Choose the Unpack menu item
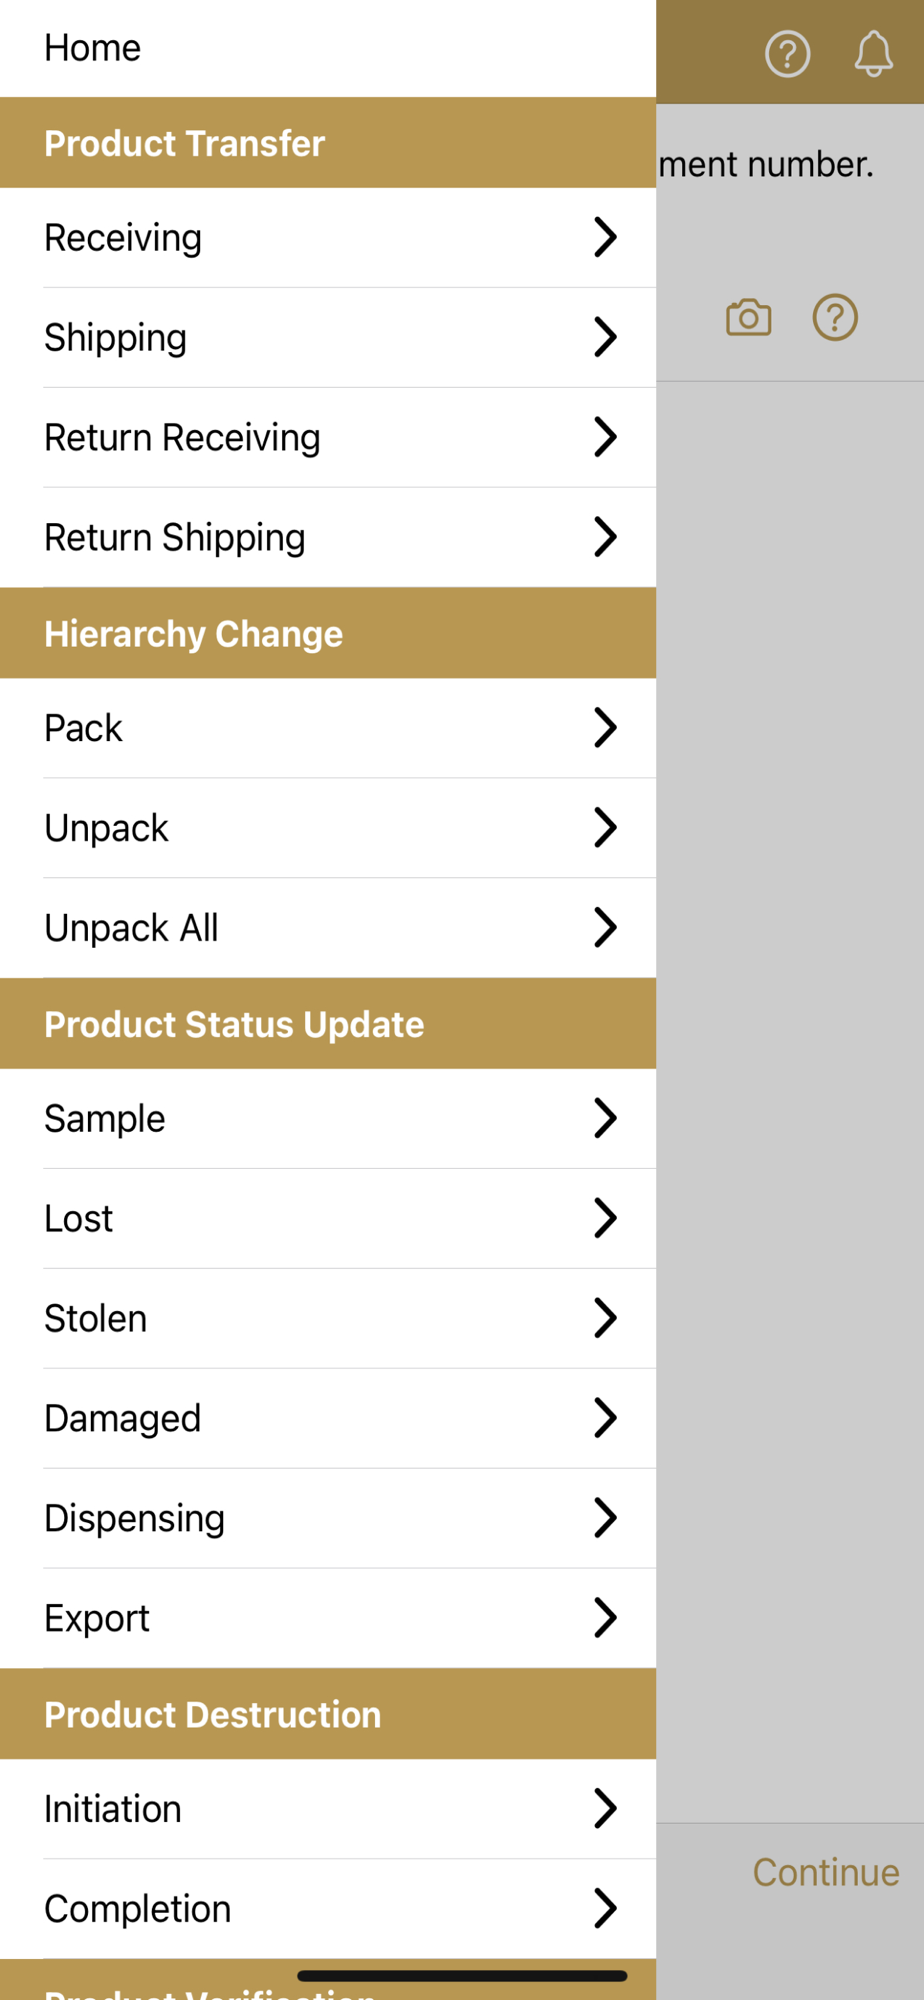Screen dimensions: 924x2000 [328, 828]
